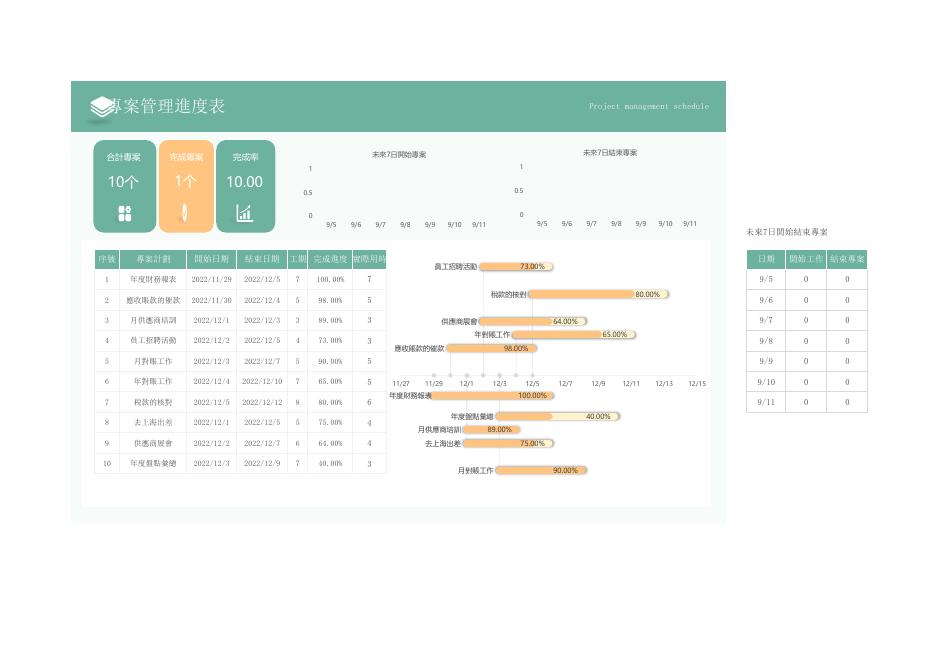This screenshot has width=936, height=662.
Task: Select the 合計專案 10个 value
Action: click(123, 182)
